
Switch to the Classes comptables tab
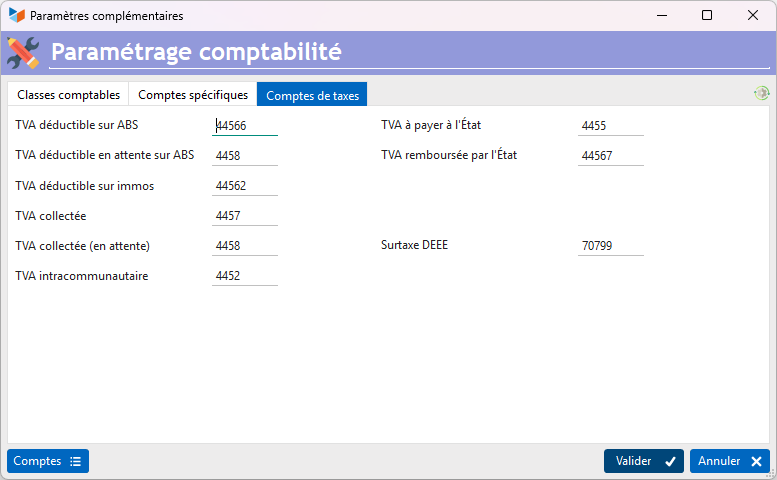point(68,95)
